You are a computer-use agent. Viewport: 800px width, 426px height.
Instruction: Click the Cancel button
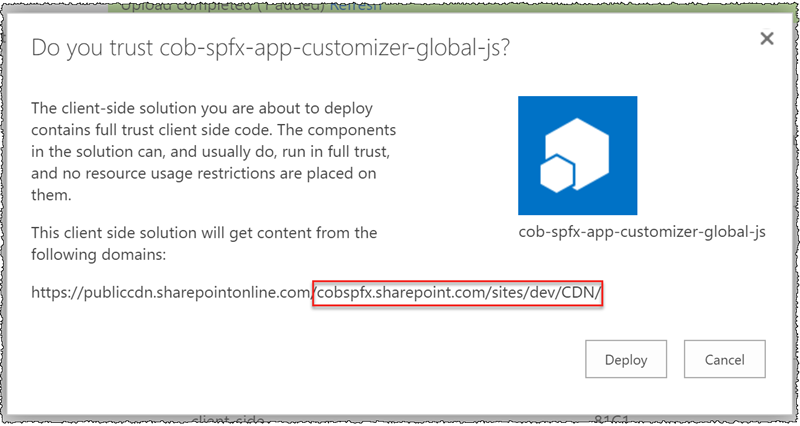pyautogui.click(x=724, y=359)
